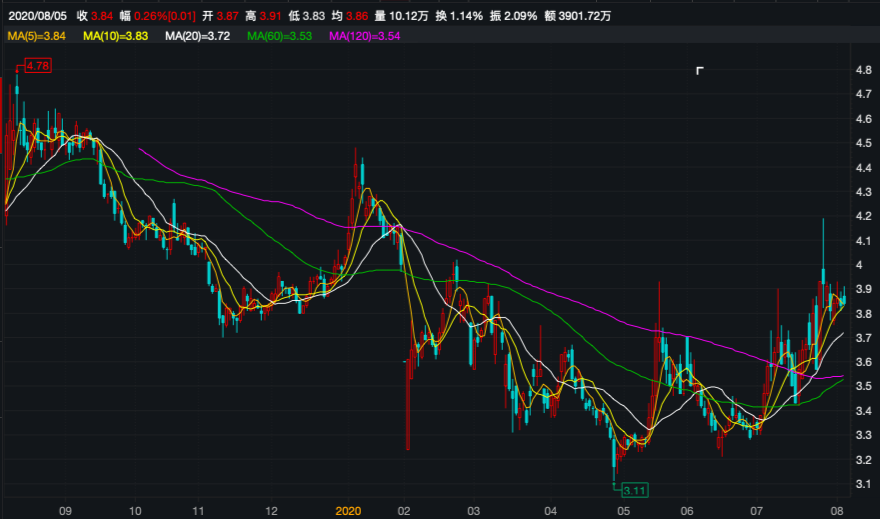Click the 3.11 low price marker
The width and height of the screenshot is (880, 519).
click(x=635, y=490)
